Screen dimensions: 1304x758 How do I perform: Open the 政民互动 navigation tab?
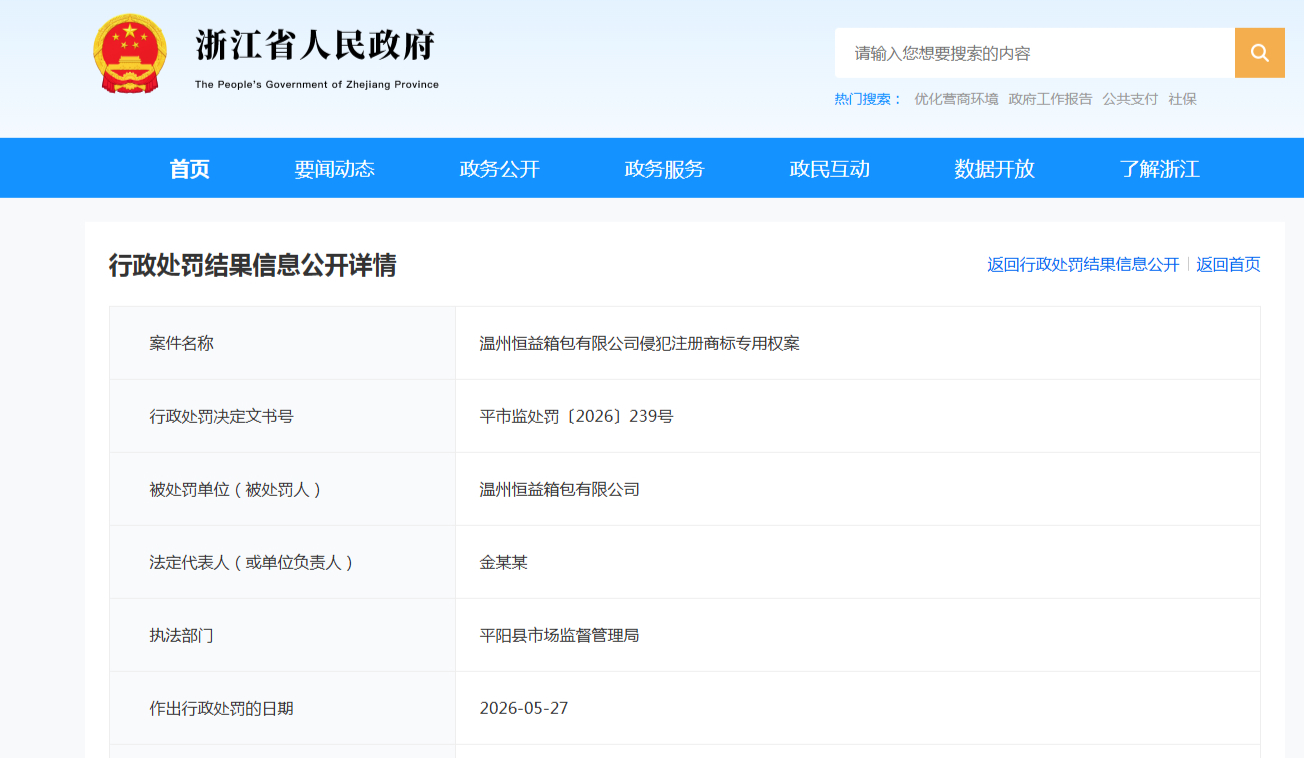click(829, 169)
